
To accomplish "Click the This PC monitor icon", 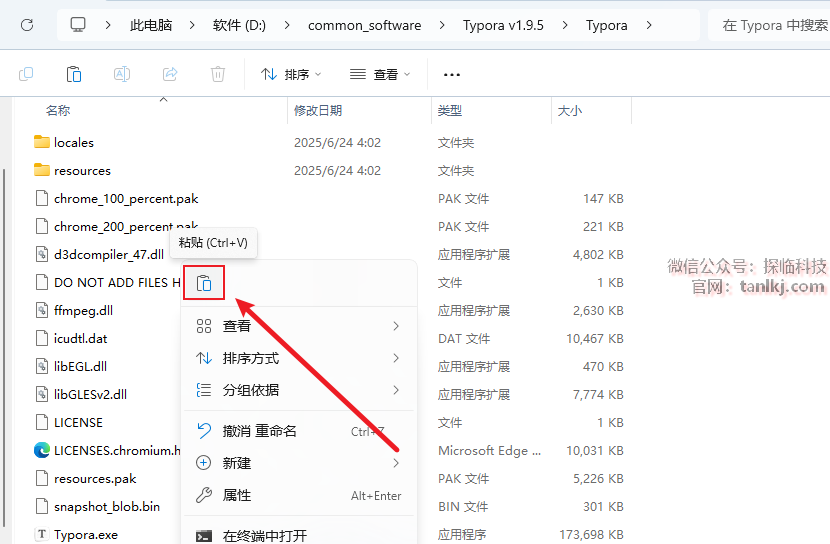I will pos(78,25).
